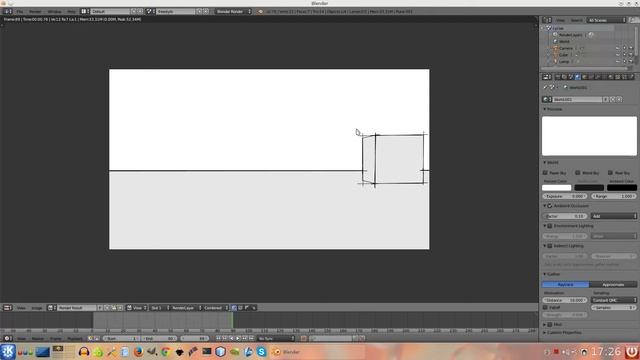Click the world datablock name field
The image size is (640, 360).
(x=577, y=99)
